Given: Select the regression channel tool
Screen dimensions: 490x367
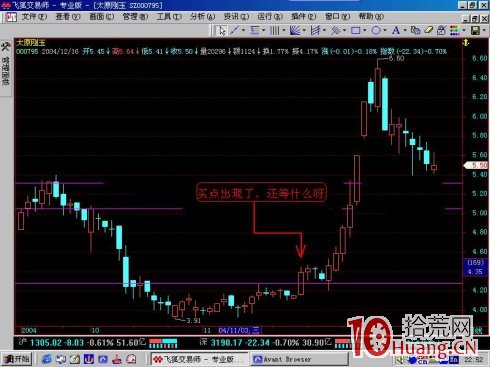Looking at the screenshot, I should tap(315, 30).
